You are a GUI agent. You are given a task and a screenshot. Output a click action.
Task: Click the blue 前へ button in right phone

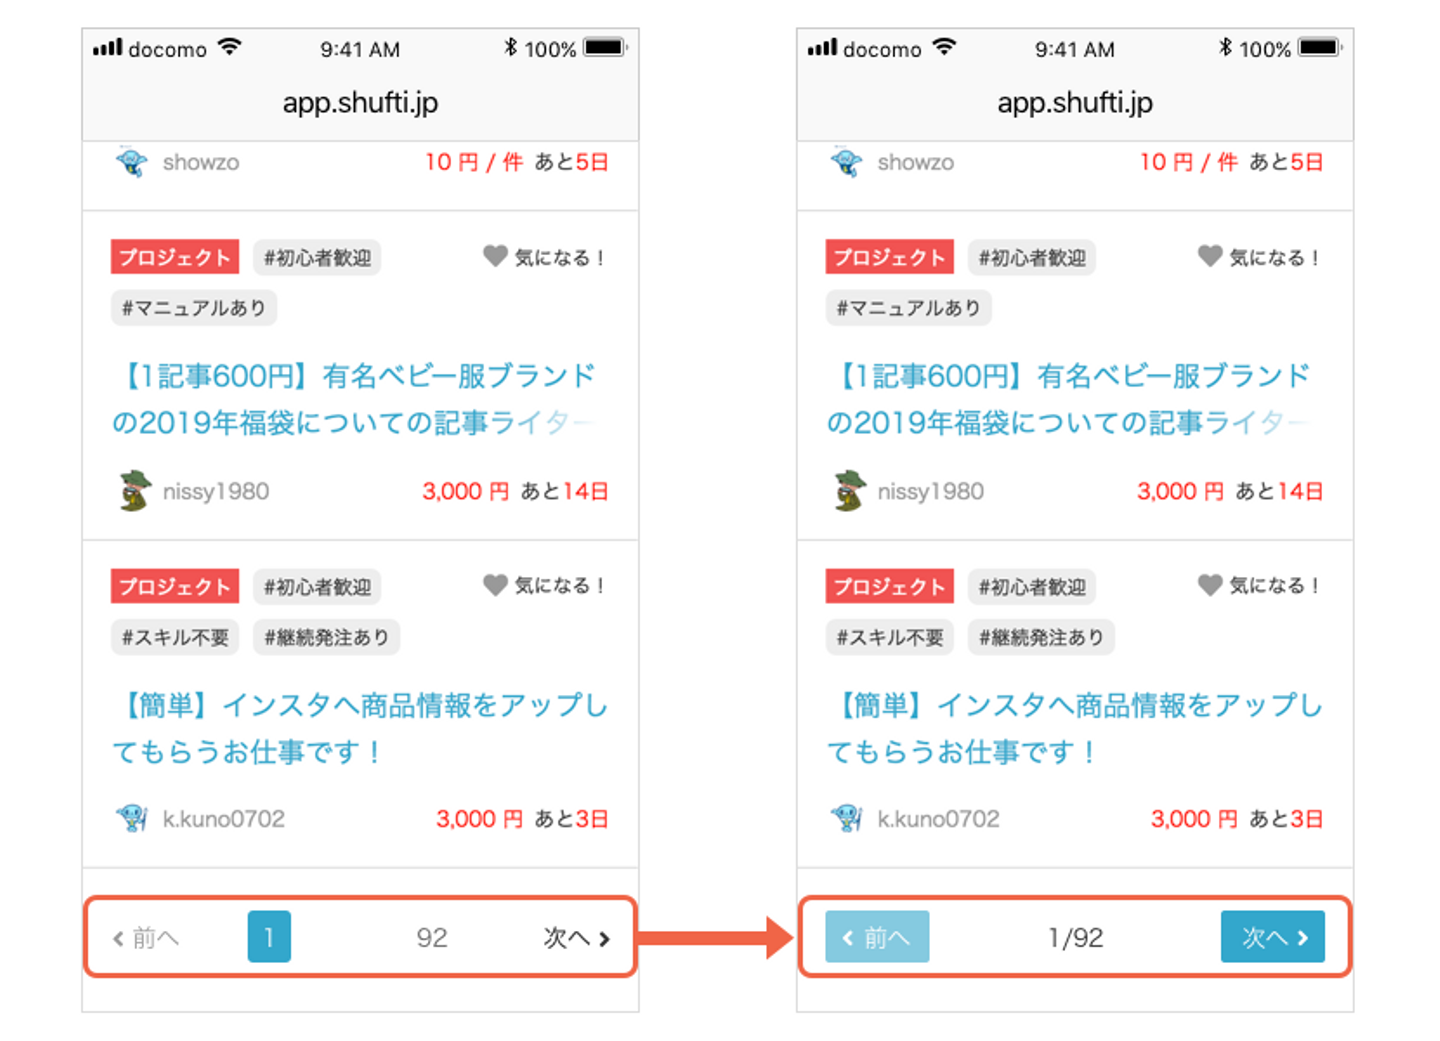click(877, 937)
